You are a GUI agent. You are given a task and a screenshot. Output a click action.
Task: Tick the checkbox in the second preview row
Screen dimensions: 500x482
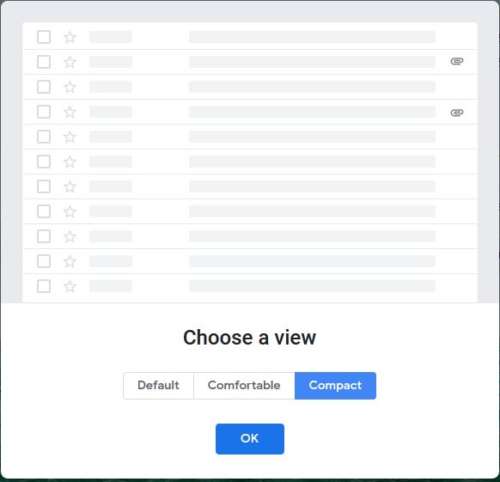44,62
